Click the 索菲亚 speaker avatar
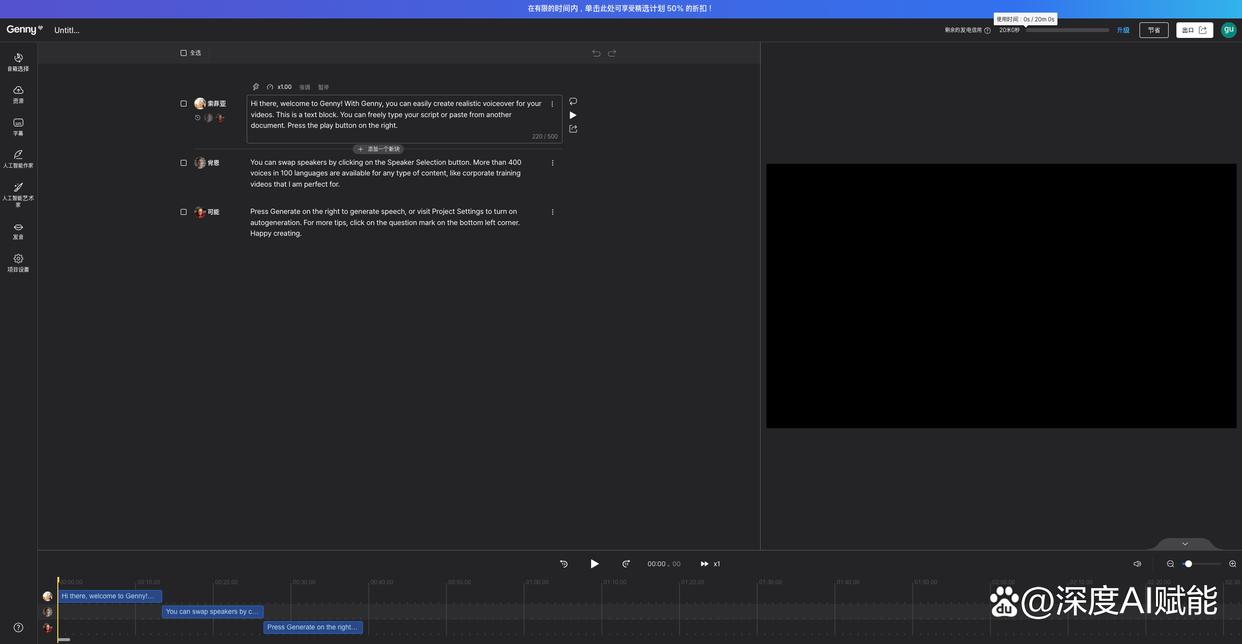This screenshot has width=1242, height=644. click(200, 104)
